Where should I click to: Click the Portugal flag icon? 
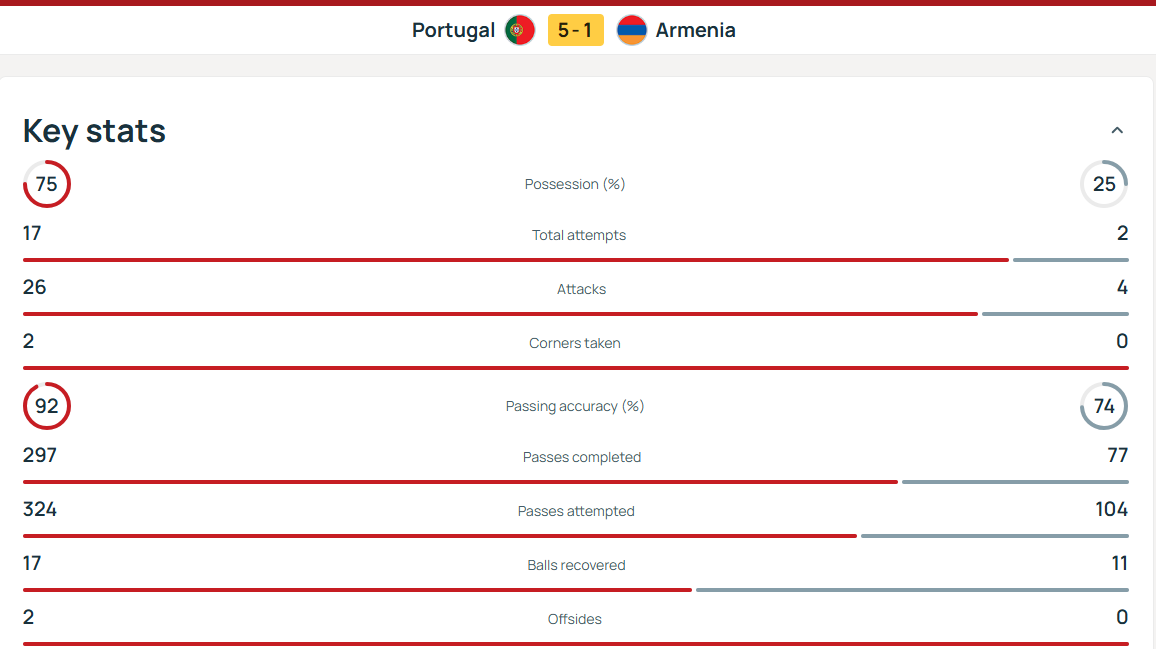tap(520, 30)
